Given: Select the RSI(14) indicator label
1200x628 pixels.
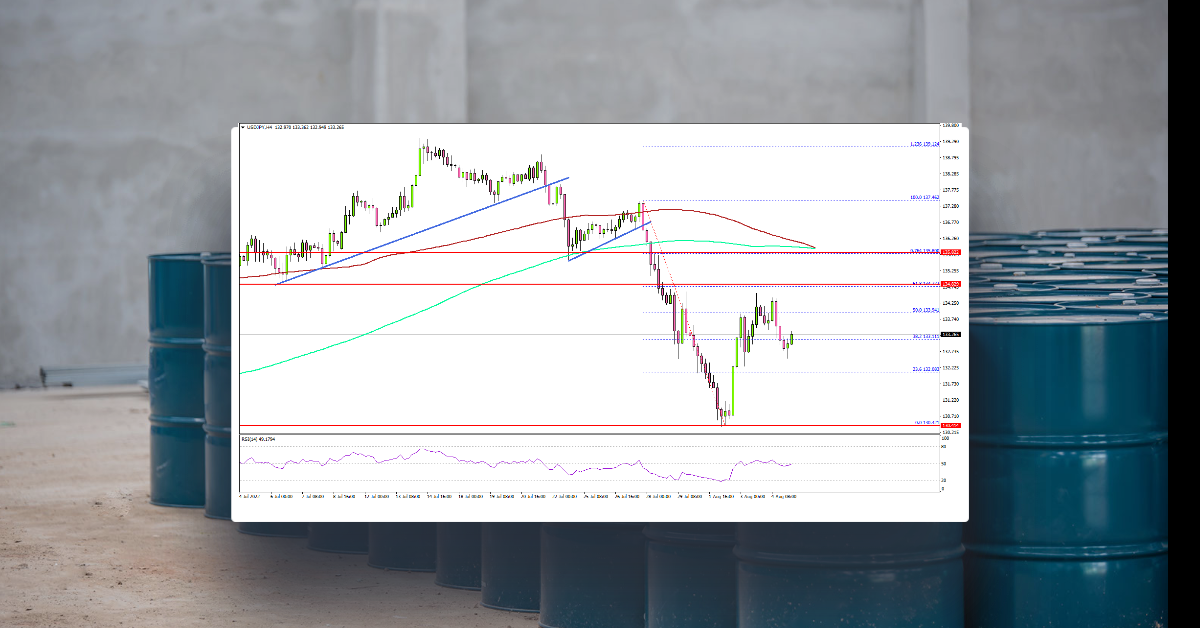Looking at the screenshot, I should tap(256, 438).
